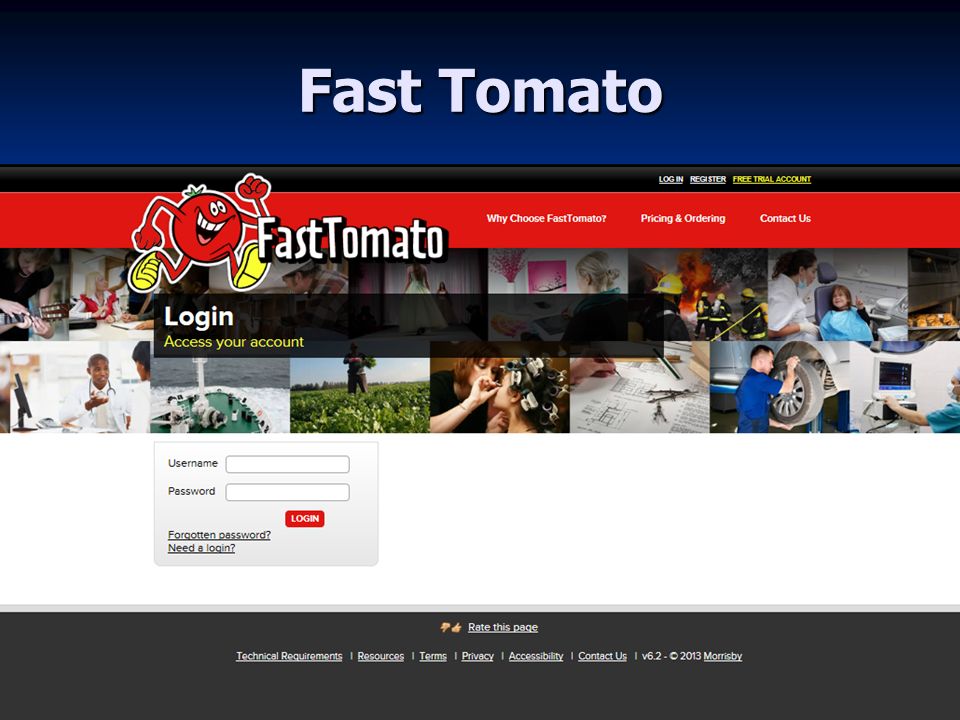Open Contact Us footer link
Viewport: 960px width, 720px height.
pyautogui.click(x=602, y=656)
